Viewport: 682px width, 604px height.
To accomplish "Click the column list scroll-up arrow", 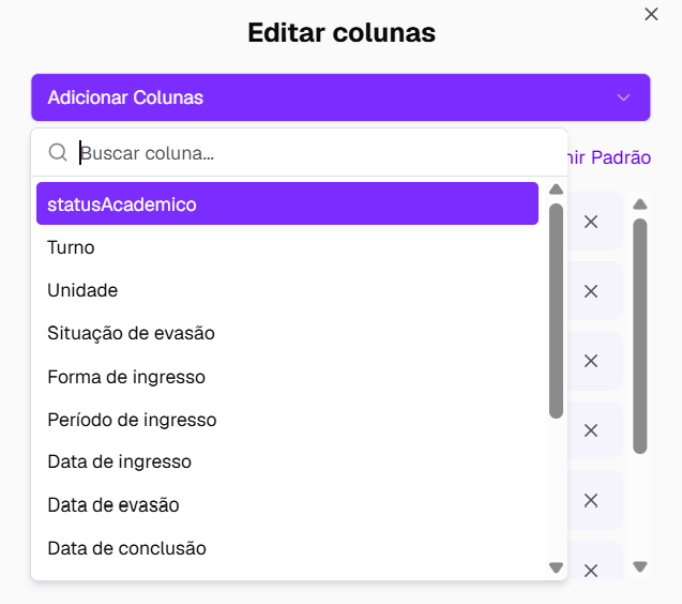I will 640,204.
